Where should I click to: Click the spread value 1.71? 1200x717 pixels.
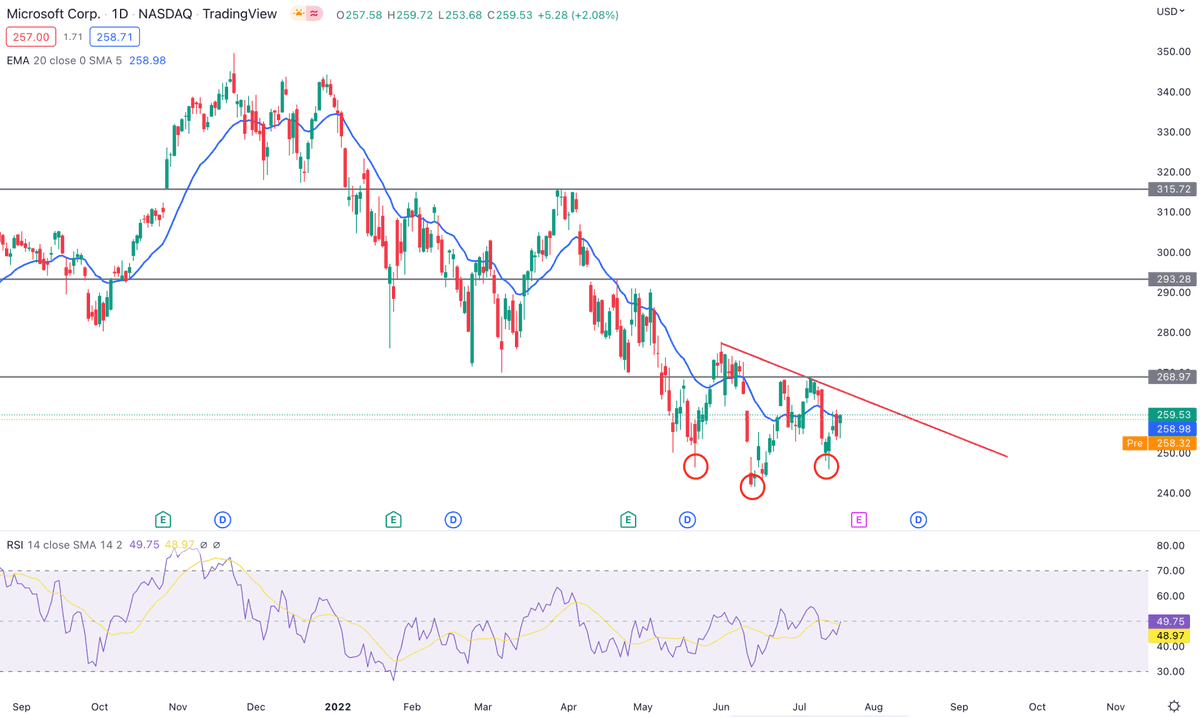[x=72, y=37]
